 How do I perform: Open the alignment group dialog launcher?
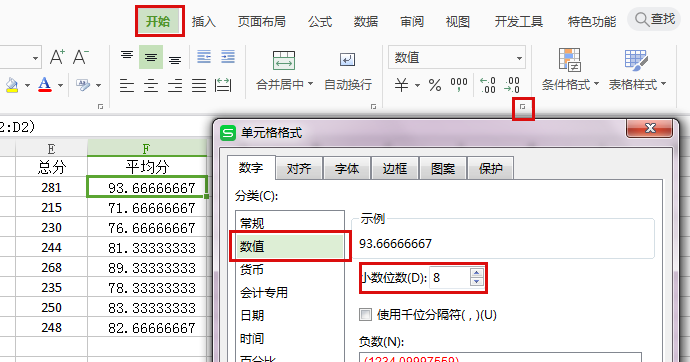click(x=374, y=106)
